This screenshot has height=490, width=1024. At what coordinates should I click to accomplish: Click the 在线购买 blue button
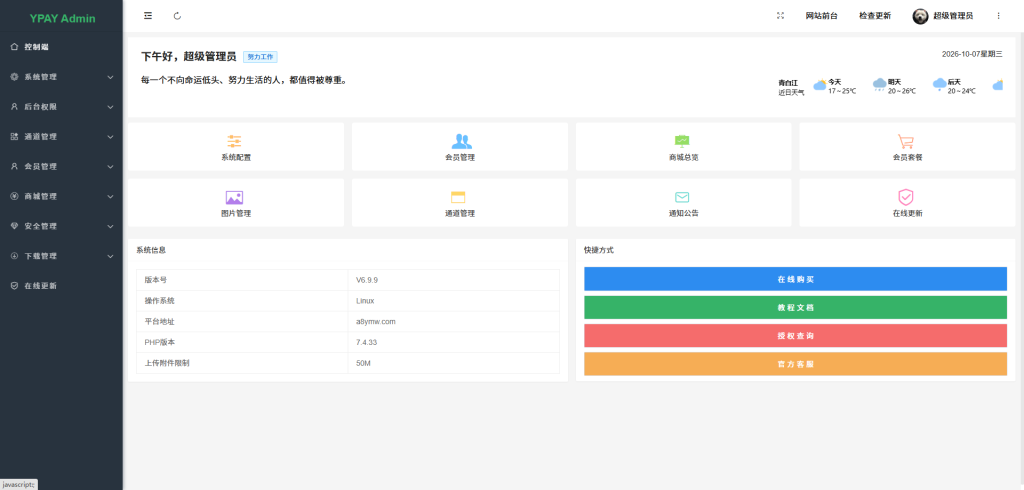click(795, 279)
